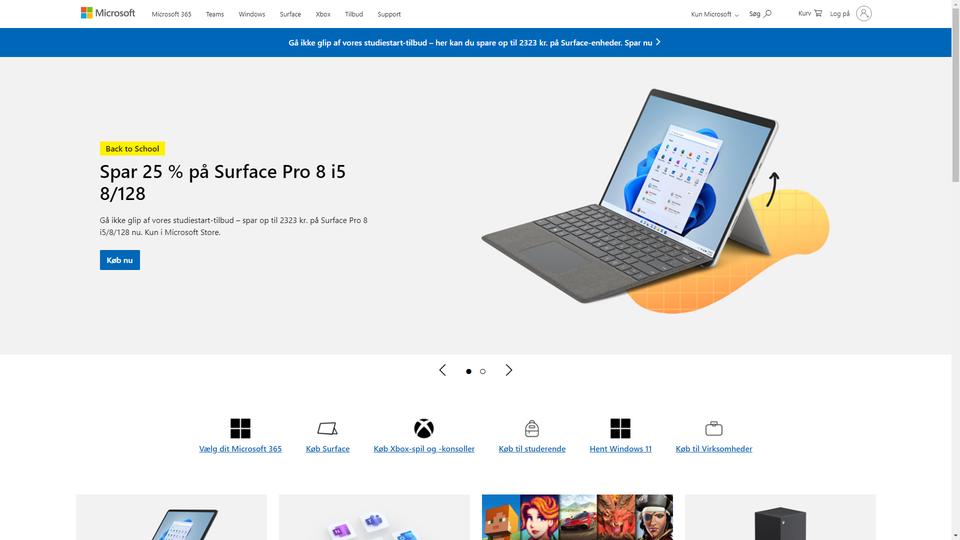Open the Hent Windows 11 link
Viewport: 960px width, 540px height.
(x=620, y=449)
